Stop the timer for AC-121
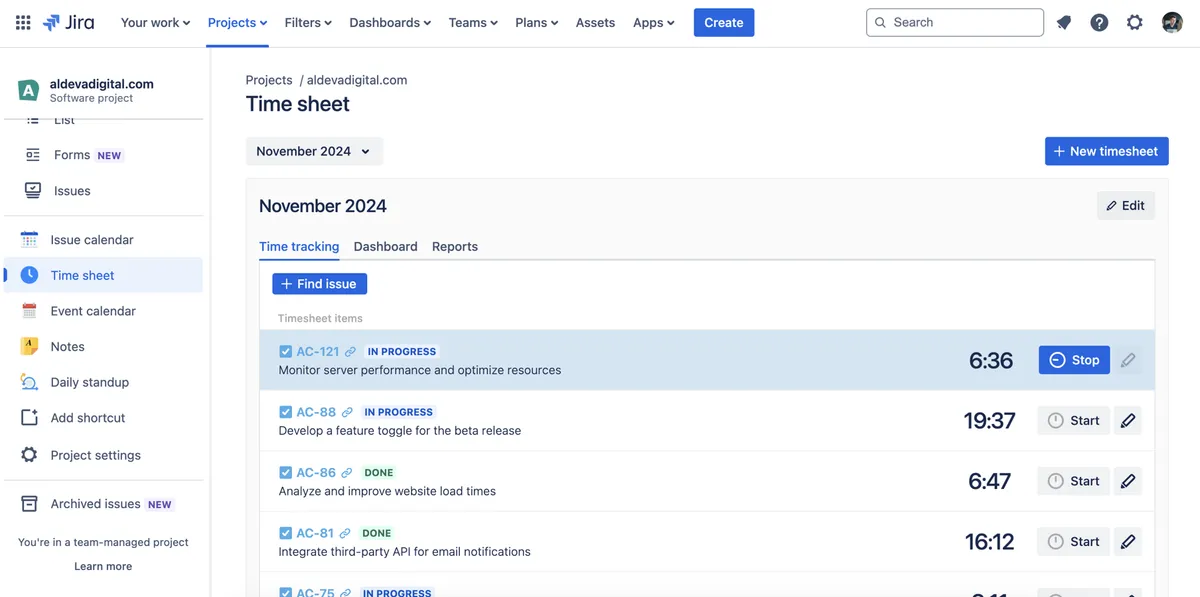Screen dimensions: 1200x597 click(1074, 360)
